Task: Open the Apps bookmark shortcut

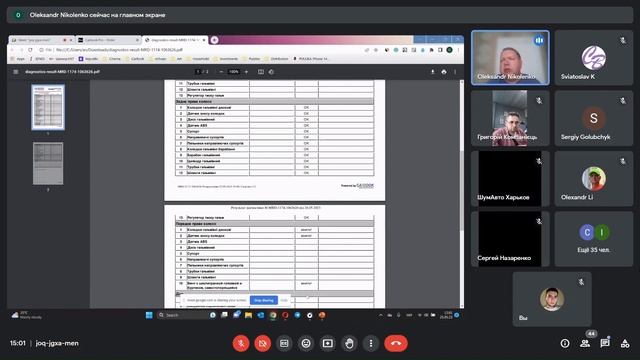Action: tap(18, 59)
